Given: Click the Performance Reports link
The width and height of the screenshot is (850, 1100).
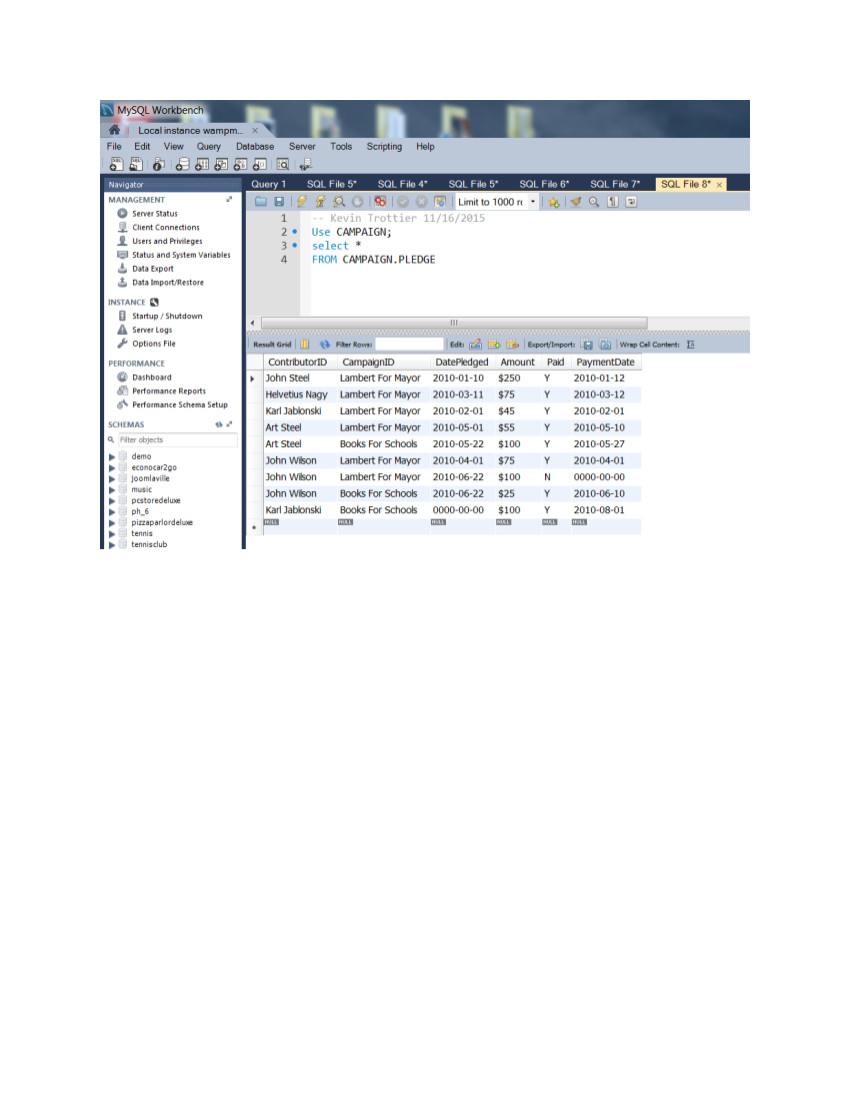Looking at the screenshot, I should click(169, 391).
